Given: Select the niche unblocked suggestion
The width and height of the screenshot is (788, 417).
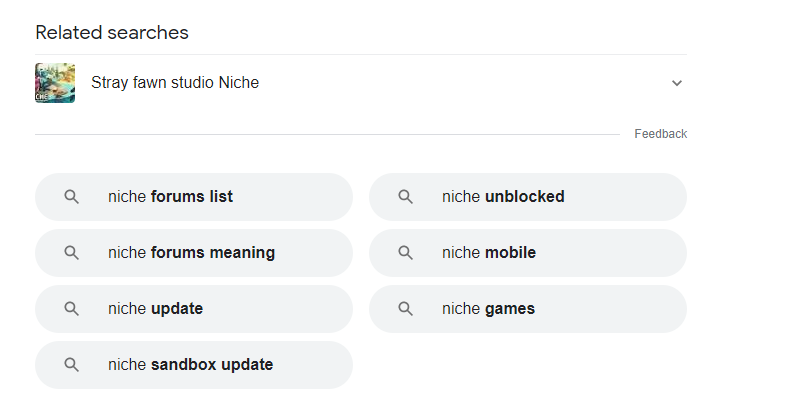Looking at the screenshot, I should click(x=528, y=197).
